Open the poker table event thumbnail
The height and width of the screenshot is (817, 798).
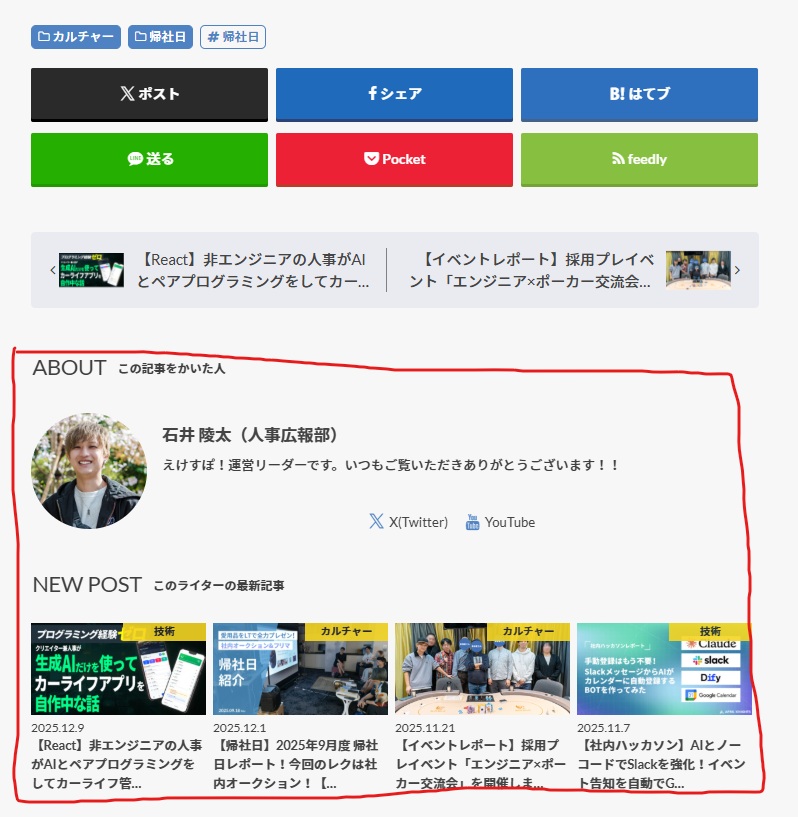click(482, 669)
